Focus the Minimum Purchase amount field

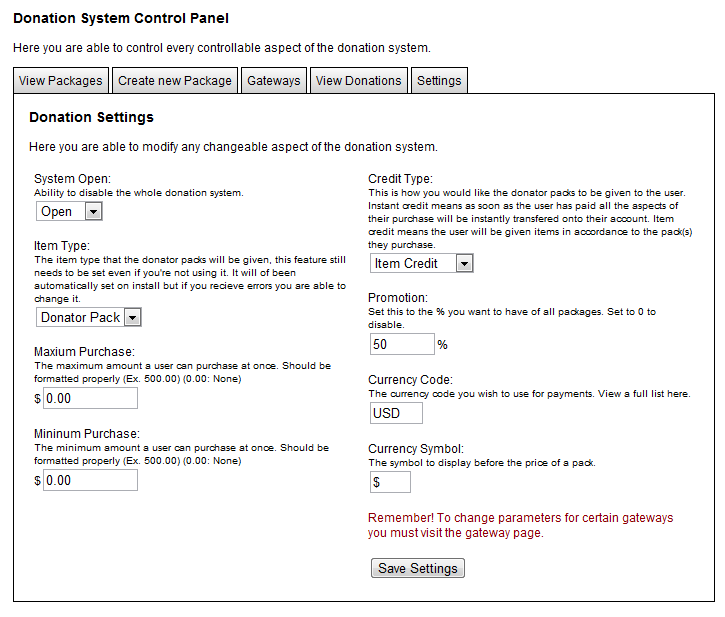[x=90, y=480]
